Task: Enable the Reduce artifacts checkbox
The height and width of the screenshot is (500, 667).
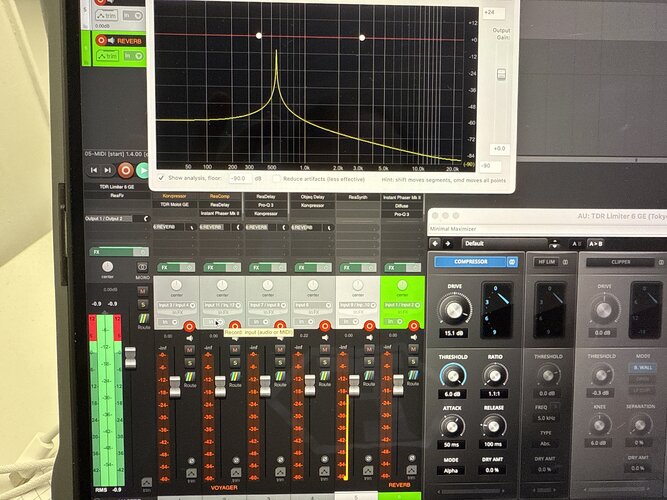Action: [276, 179]
